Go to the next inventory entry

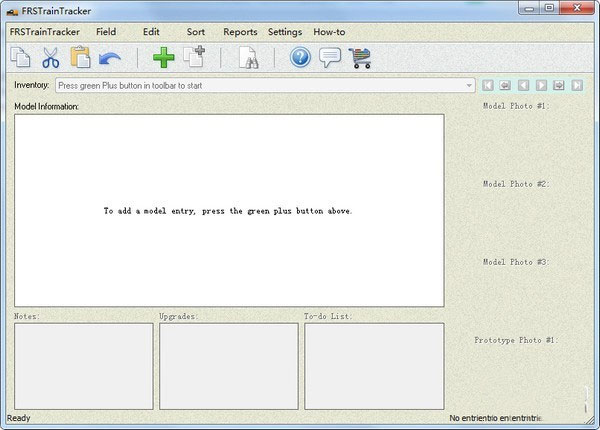541,85
